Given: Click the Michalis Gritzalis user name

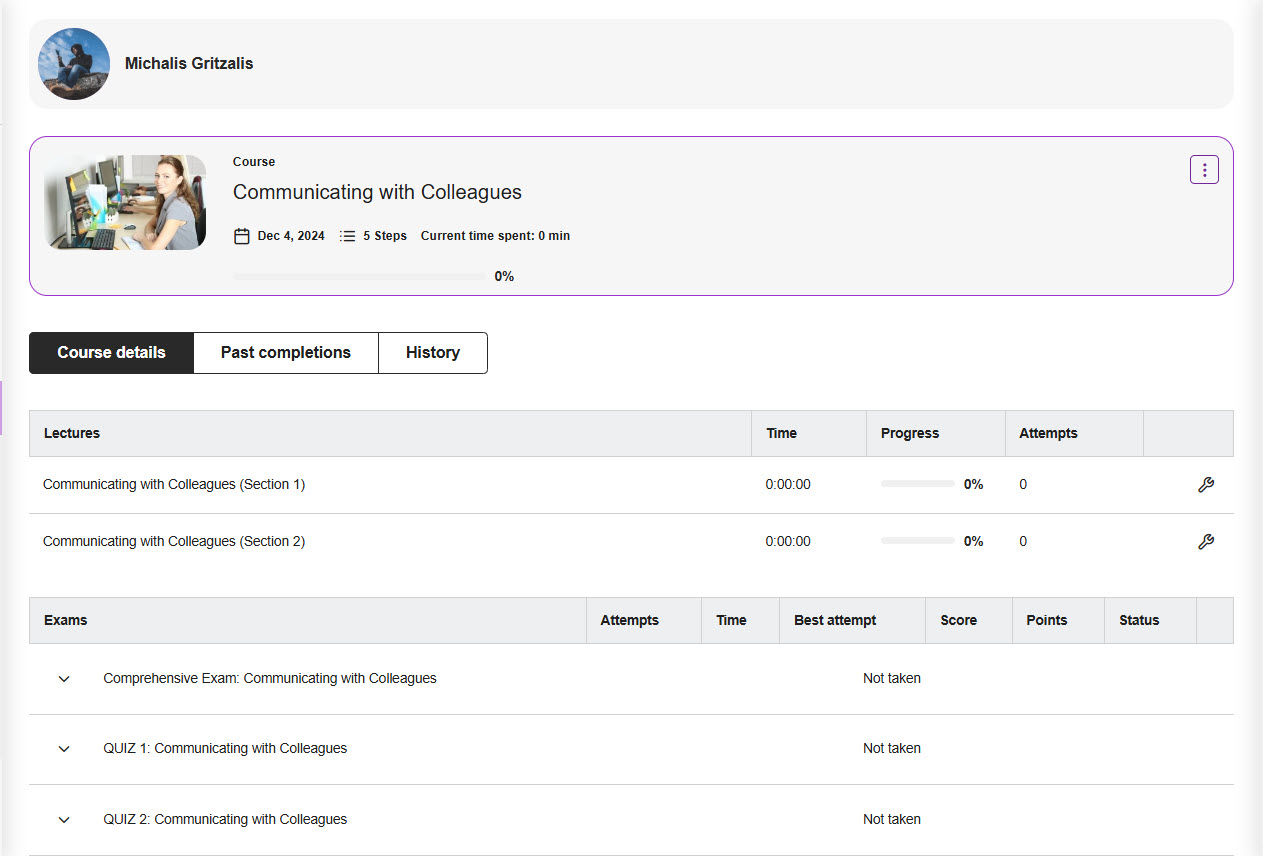Looking at the screenshot, I should [x=189, y=64].
